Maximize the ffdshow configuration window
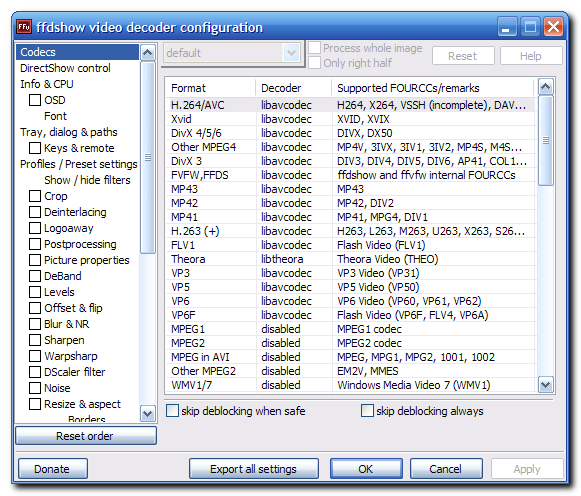581x496 pixels. (x=531, y=27)
